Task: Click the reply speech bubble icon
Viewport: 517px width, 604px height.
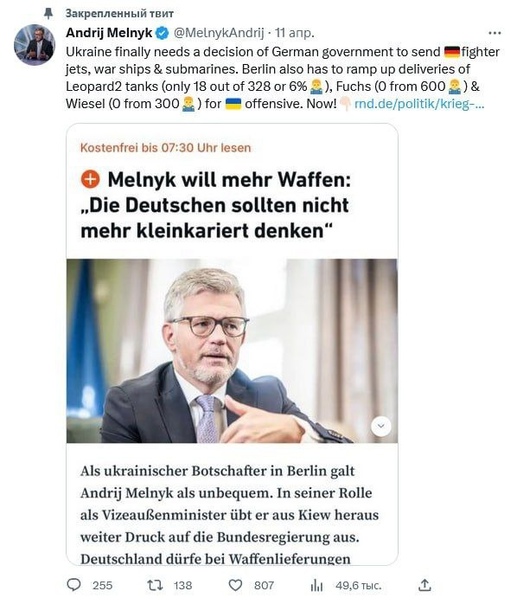Action: [x=74, y=585]
